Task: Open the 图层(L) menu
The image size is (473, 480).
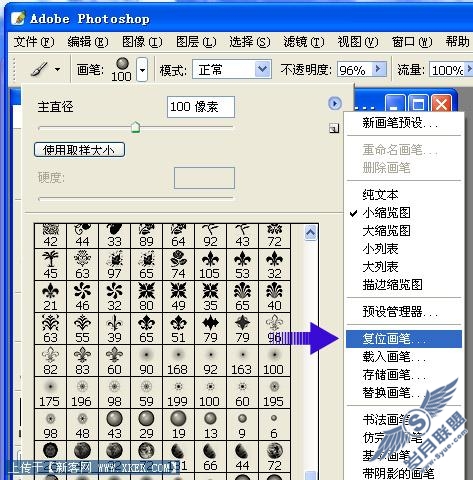Action: (x=196, y=42)
